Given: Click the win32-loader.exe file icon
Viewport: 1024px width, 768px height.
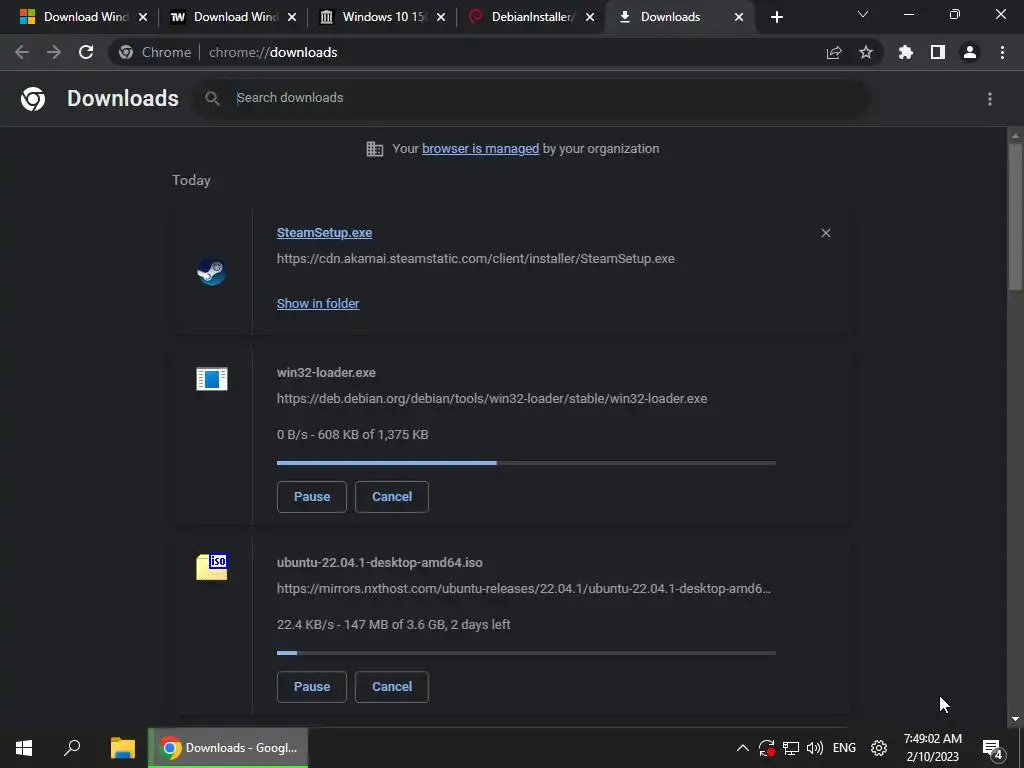Looking at the screenshot, I should [212, 379].
